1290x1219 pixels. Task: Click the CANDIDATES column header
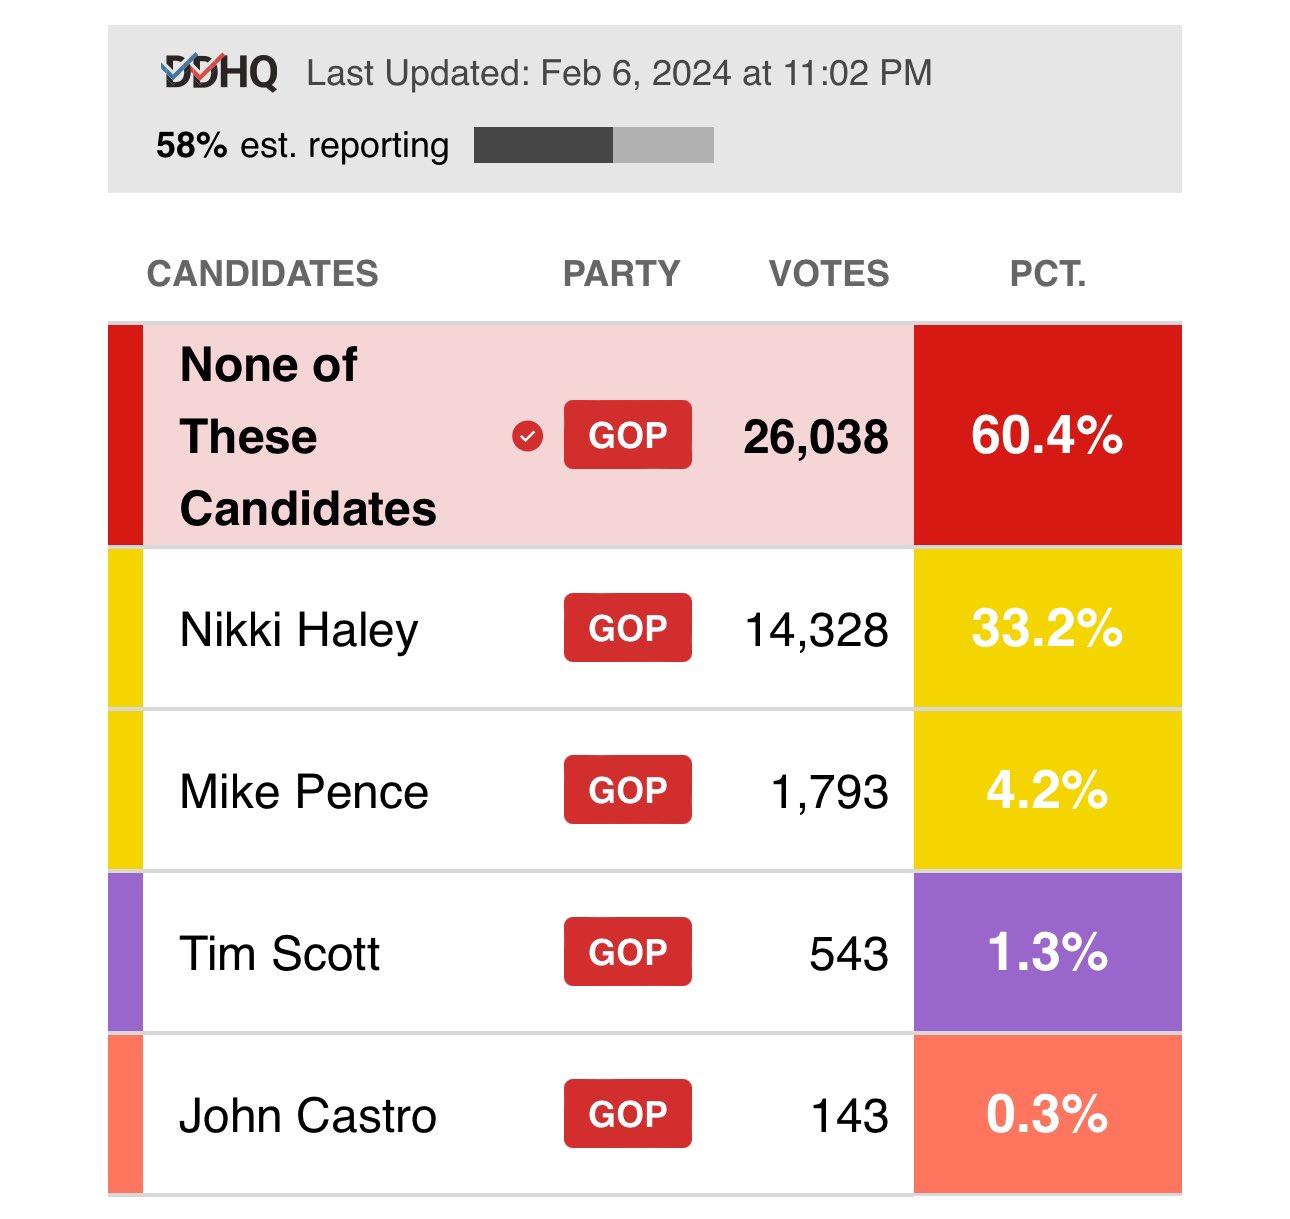point(262,274)
